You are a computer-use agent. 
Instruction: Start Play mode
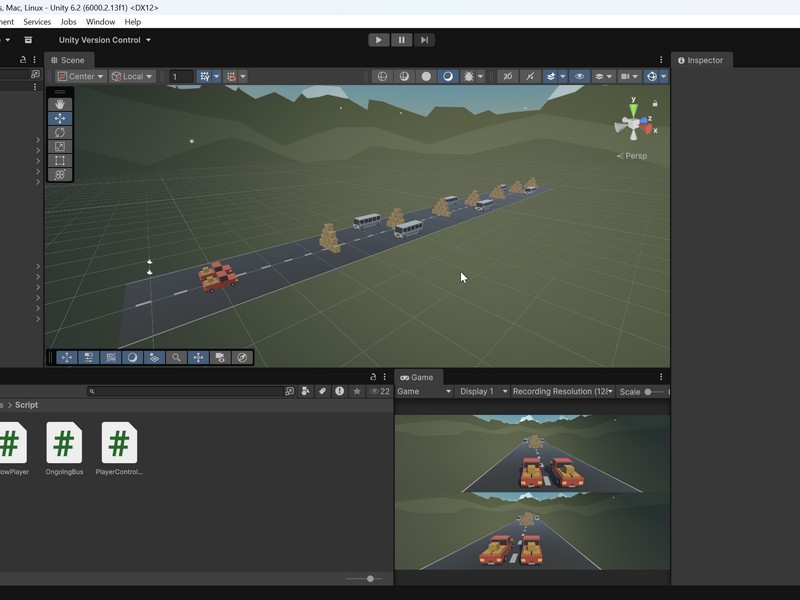click(x=379, y=40)
